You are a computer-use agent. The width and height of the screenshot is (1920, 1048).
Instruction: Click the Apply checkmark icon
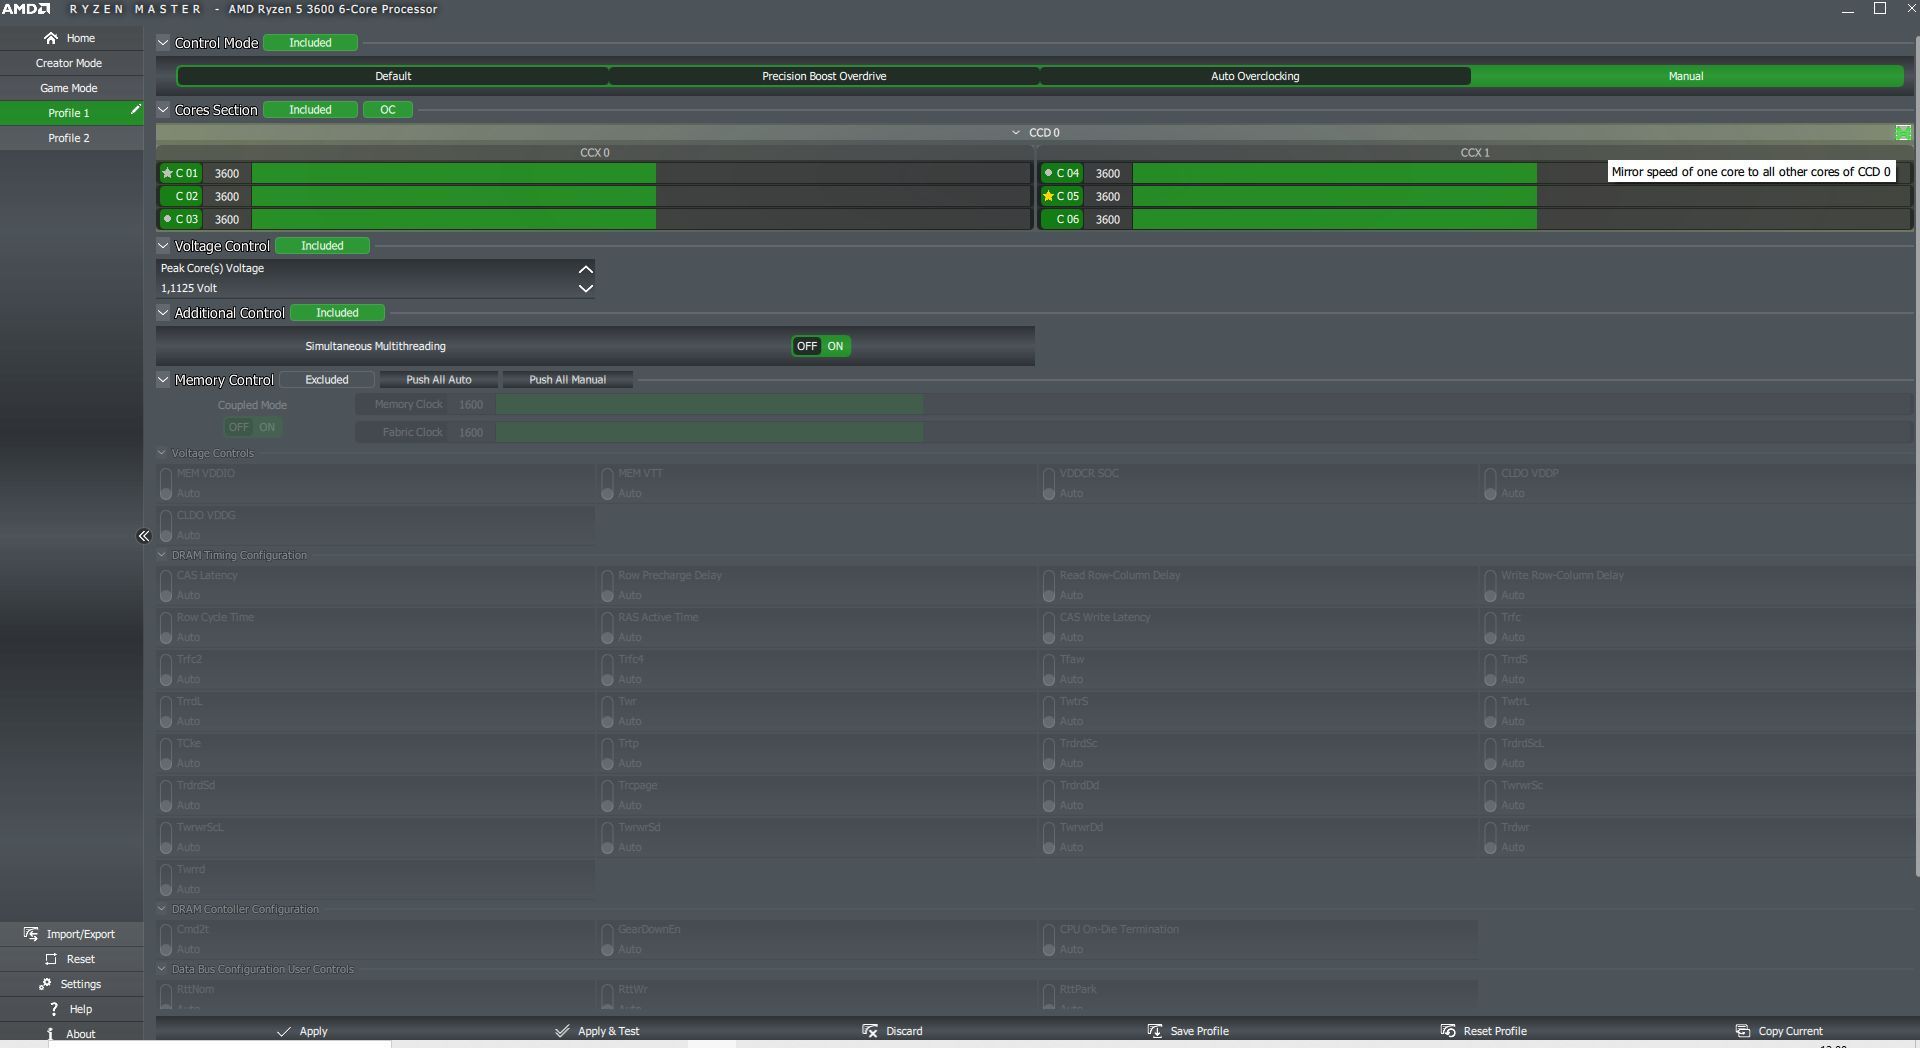click(284, 1031)
